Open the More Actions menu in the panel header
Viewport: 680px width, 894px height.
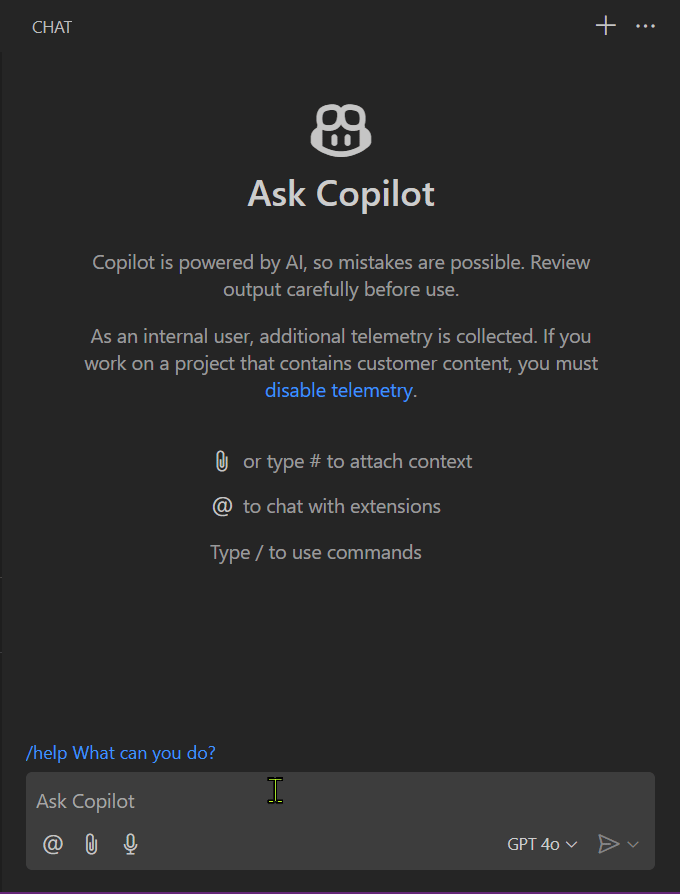coord(645,26)
